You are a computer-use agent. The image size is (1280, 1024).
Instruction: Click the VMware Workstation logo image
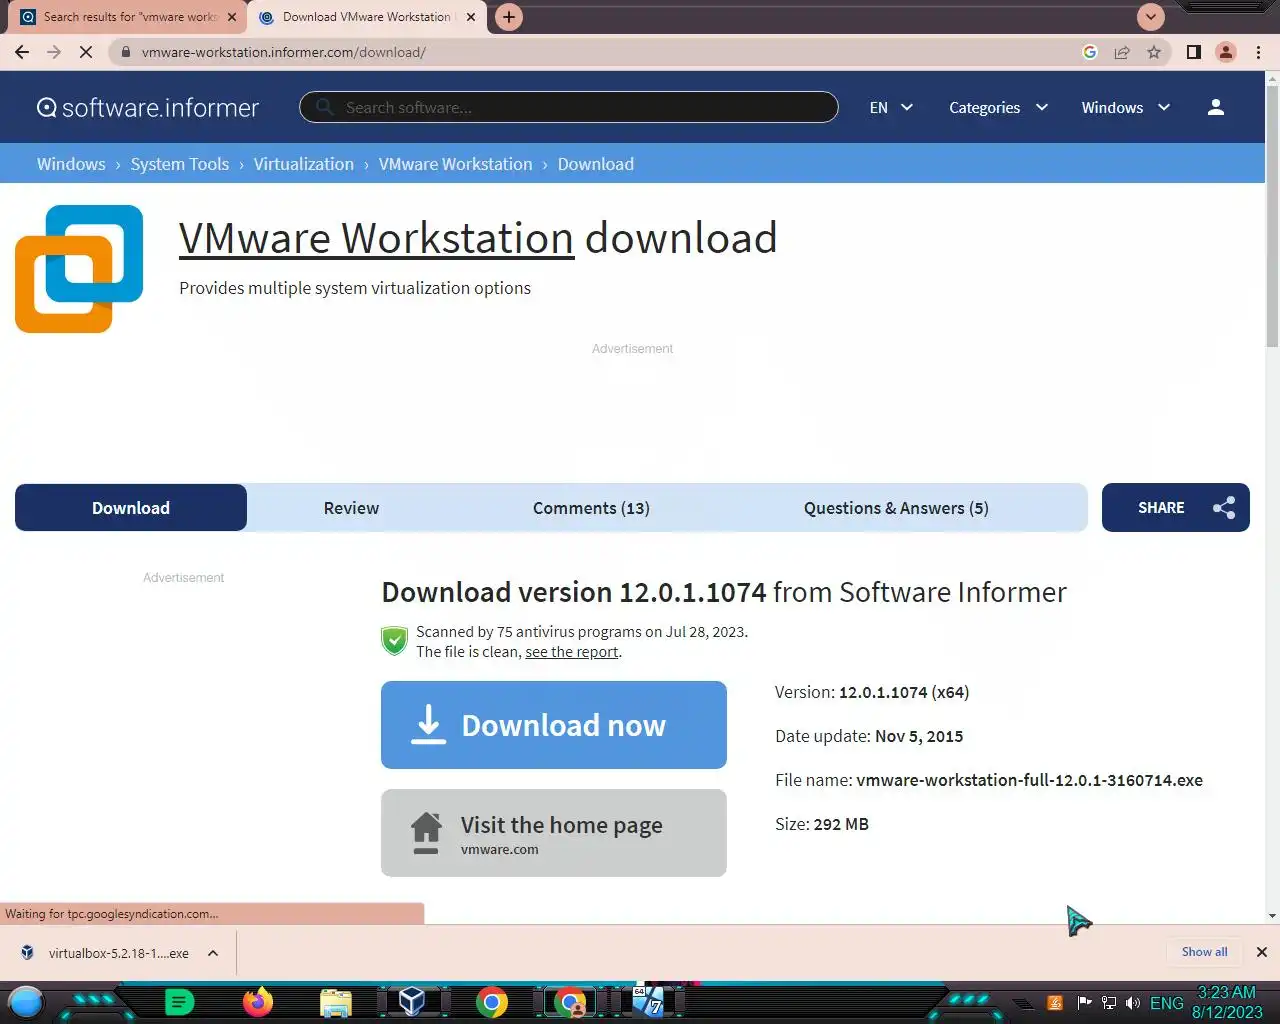[x=79, y=269]
